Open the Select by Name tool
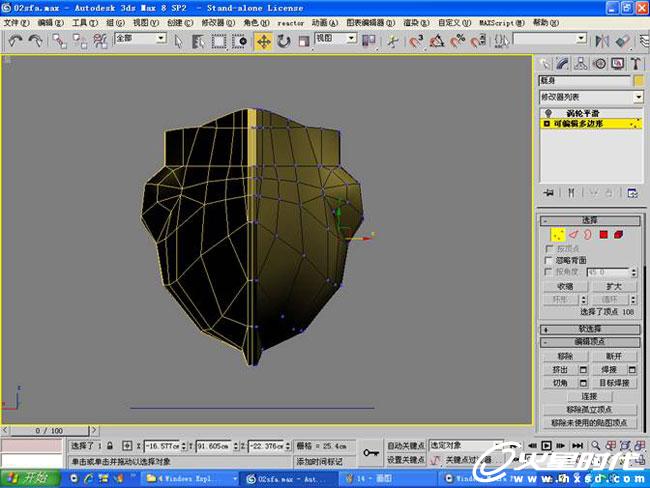Image resolution: width=650 pixels, height=488 pixels. [x=198, y=41]
